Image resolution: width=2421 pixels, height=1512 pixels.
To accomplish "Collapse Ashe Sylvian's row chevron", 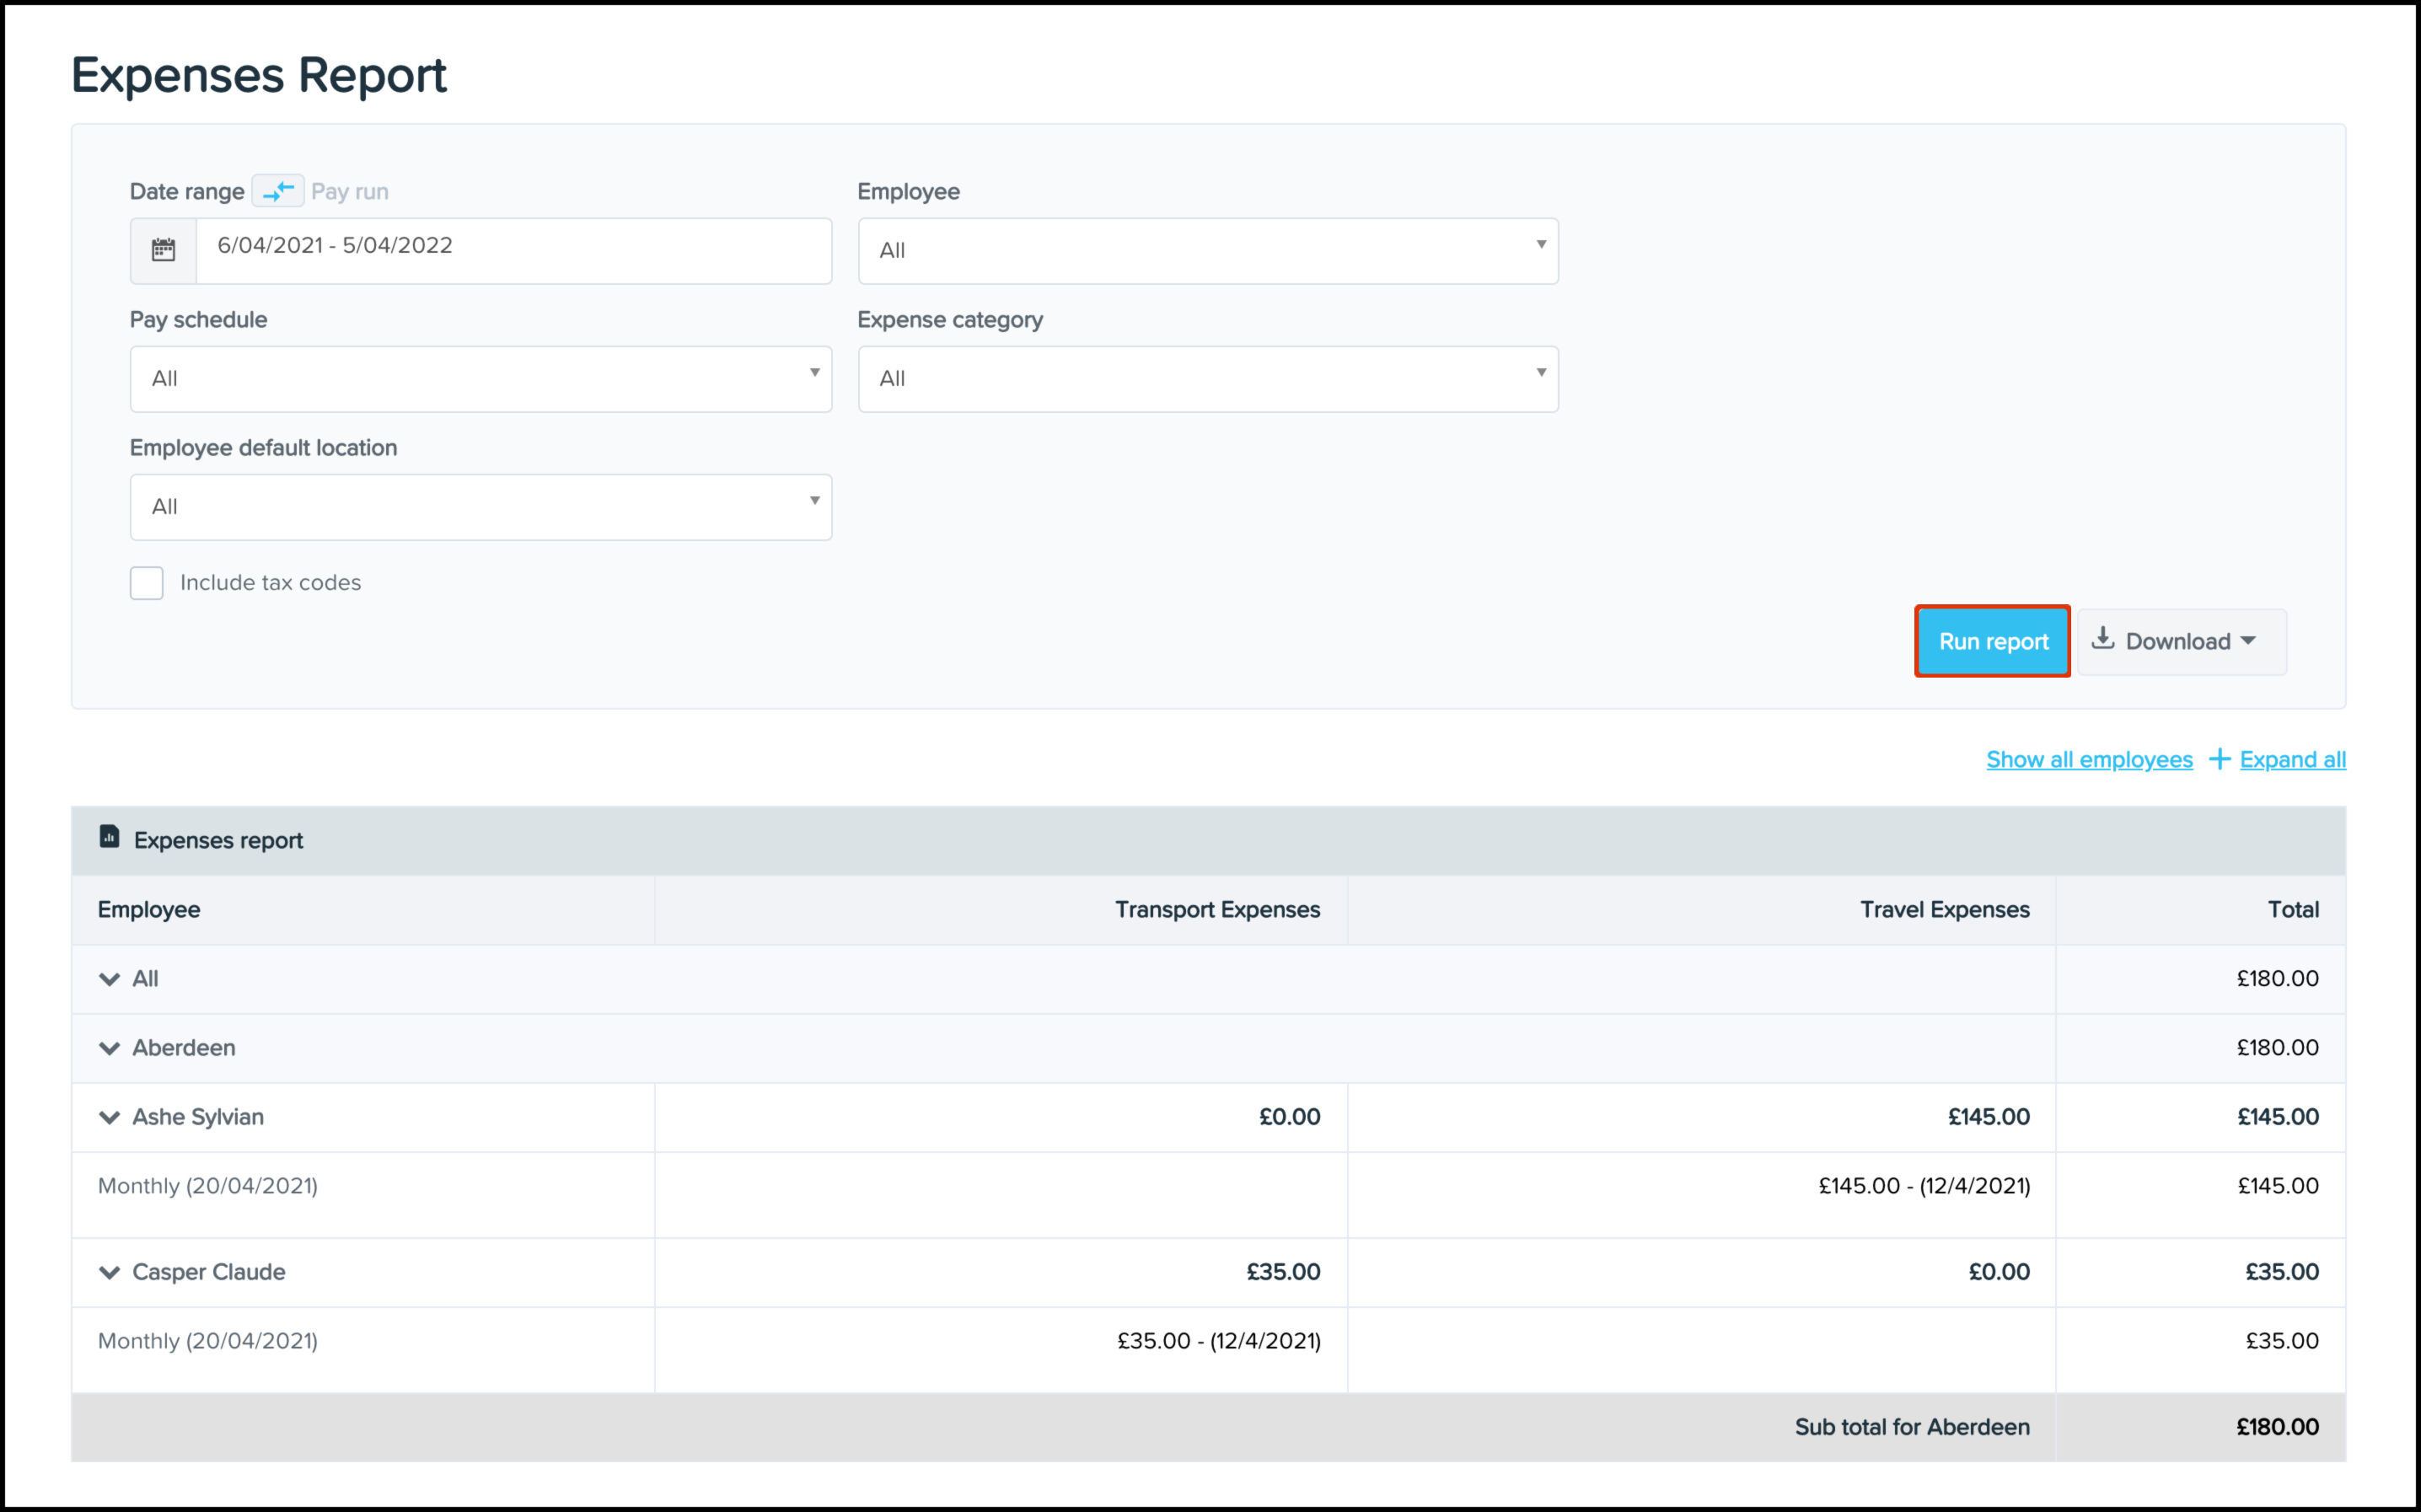I will pos(109,1117).
